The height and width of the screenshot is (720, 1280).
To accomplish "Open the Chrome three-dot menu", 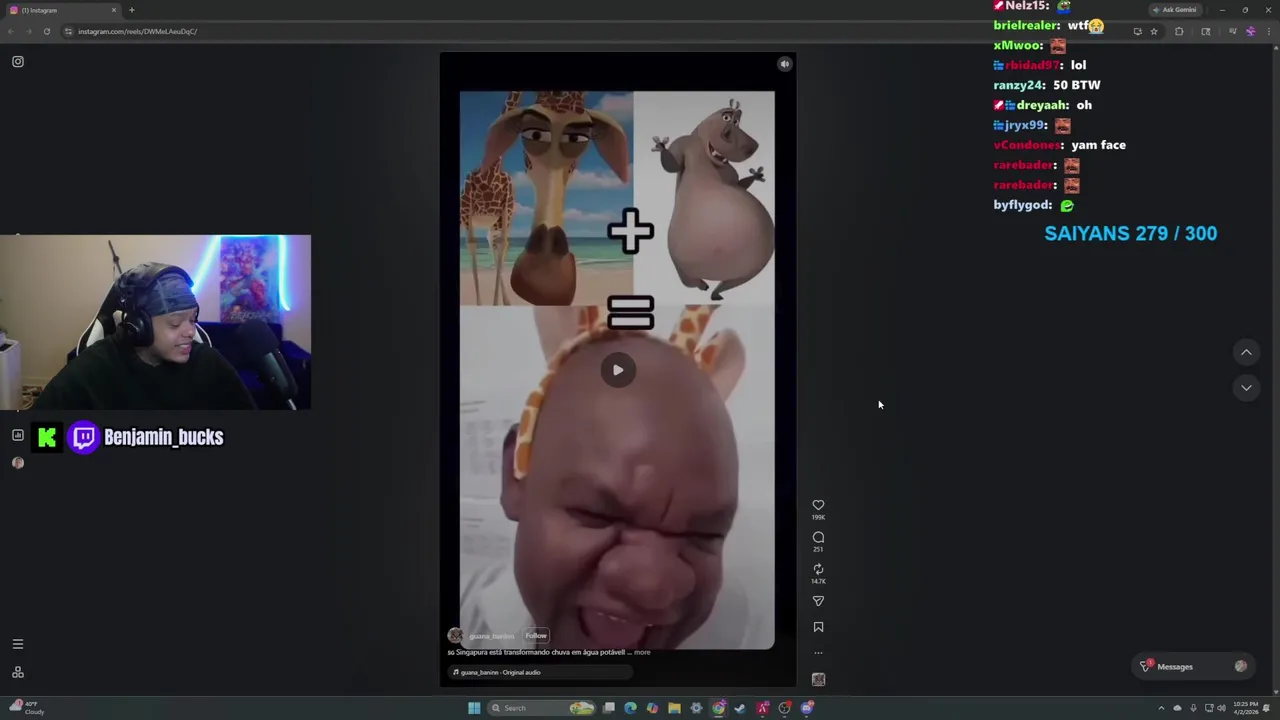I will point(1270,32).
